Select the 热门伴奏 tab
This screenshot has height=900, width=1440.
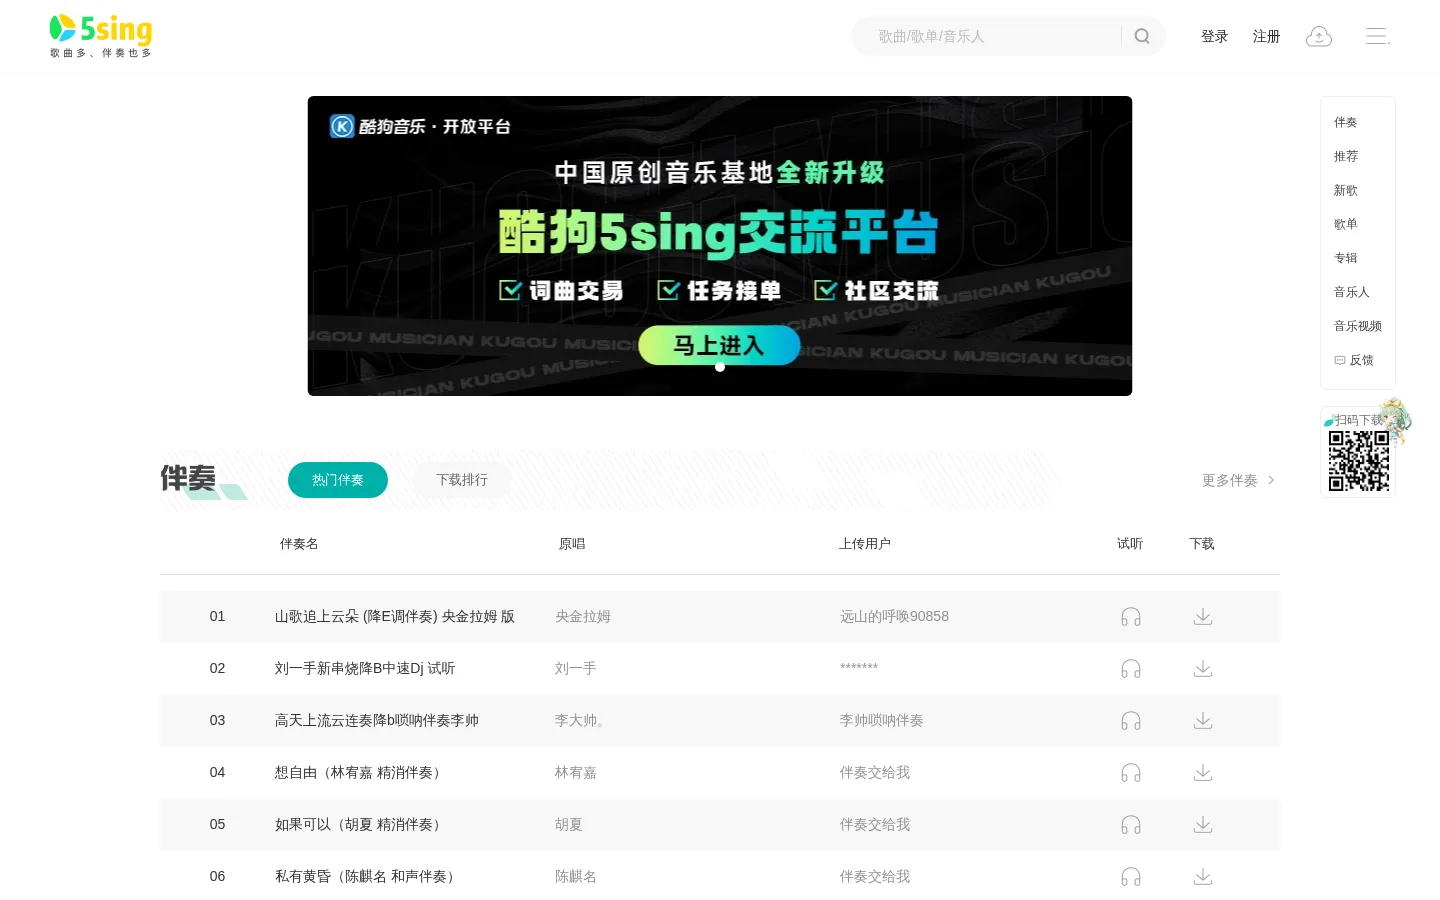(x=338, y=480)
